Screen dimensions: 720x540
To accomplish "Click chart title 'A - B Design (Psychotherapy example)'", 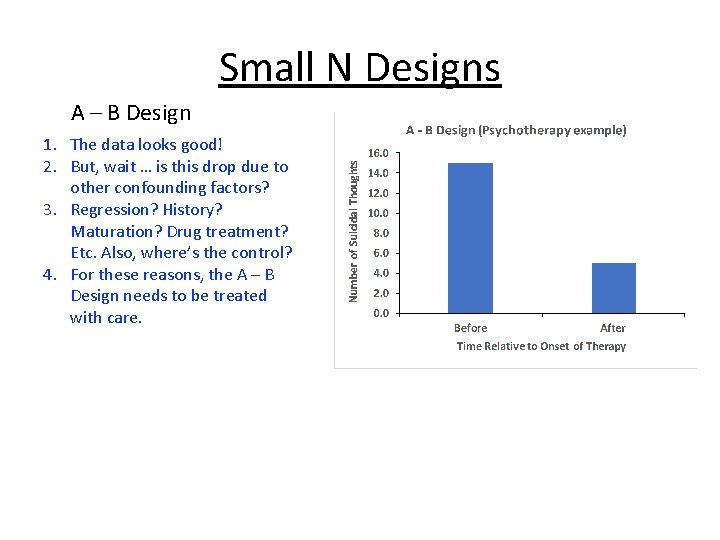I will pos(516,130).
